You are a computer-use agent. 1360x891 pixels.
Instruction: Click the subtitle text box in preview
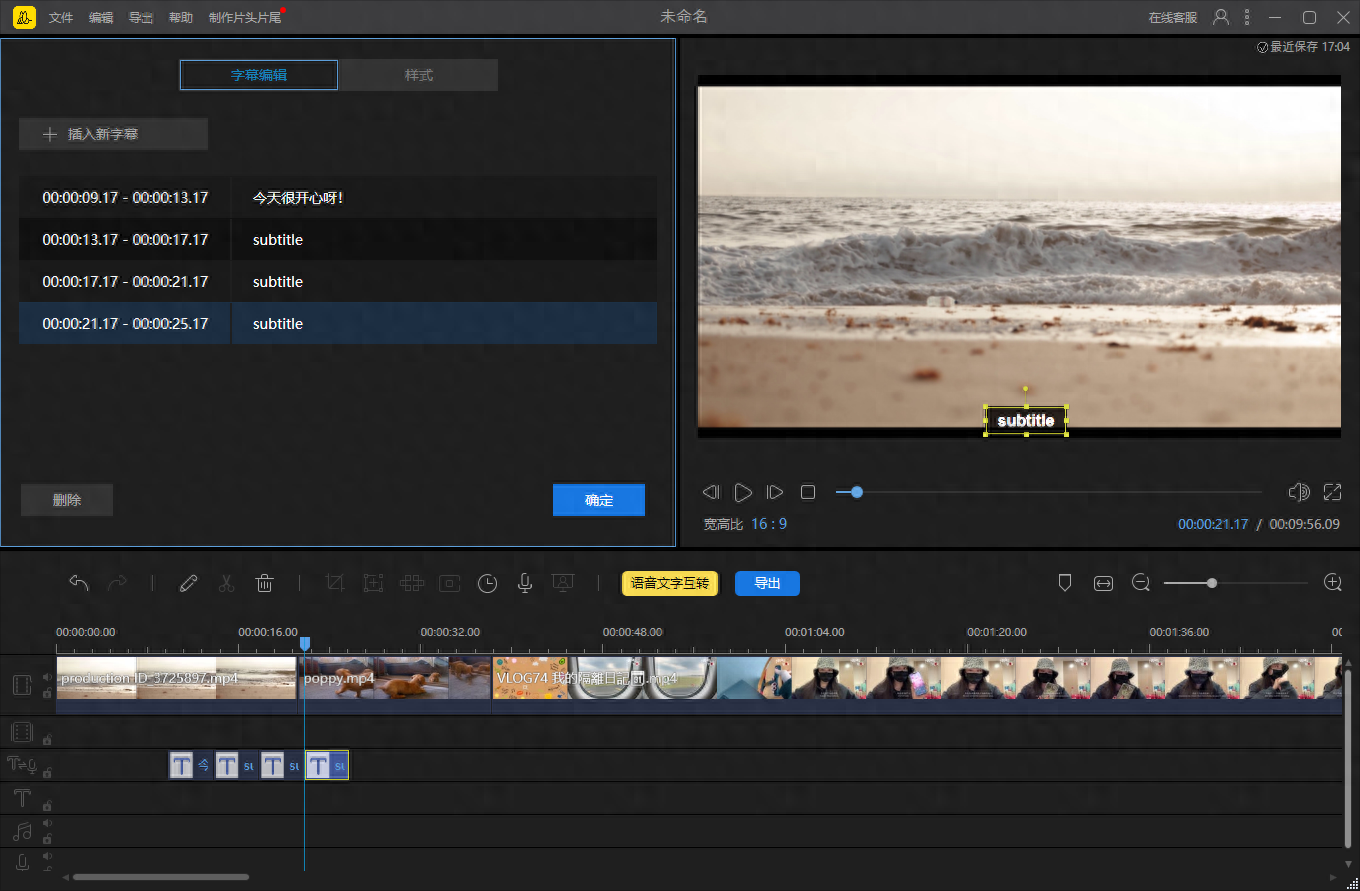pyautogui.click(x=1026, y=421)
